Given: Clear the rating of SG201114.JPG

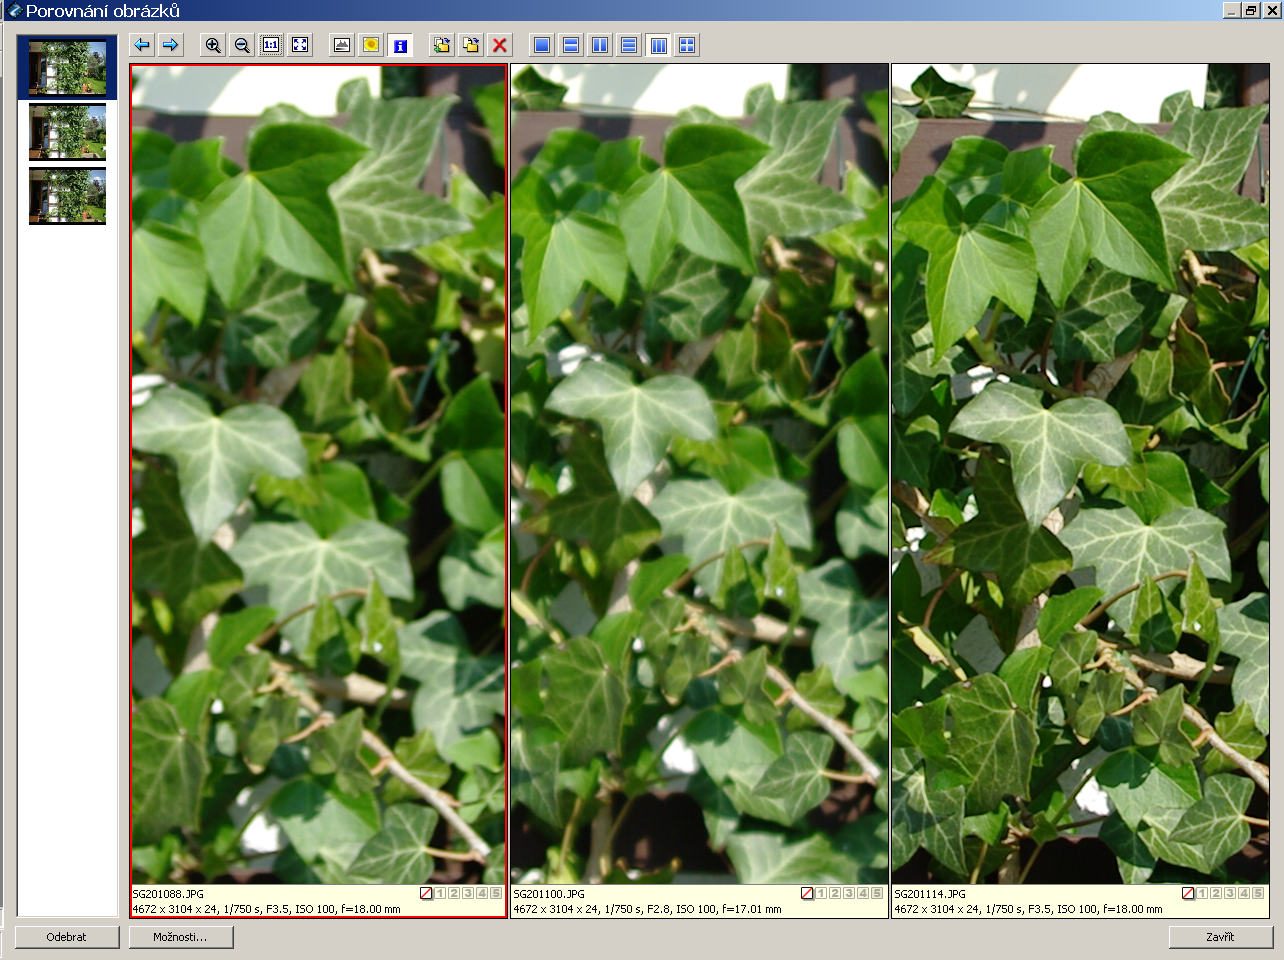Looking at the screenshot, I should coord(1188,893).
